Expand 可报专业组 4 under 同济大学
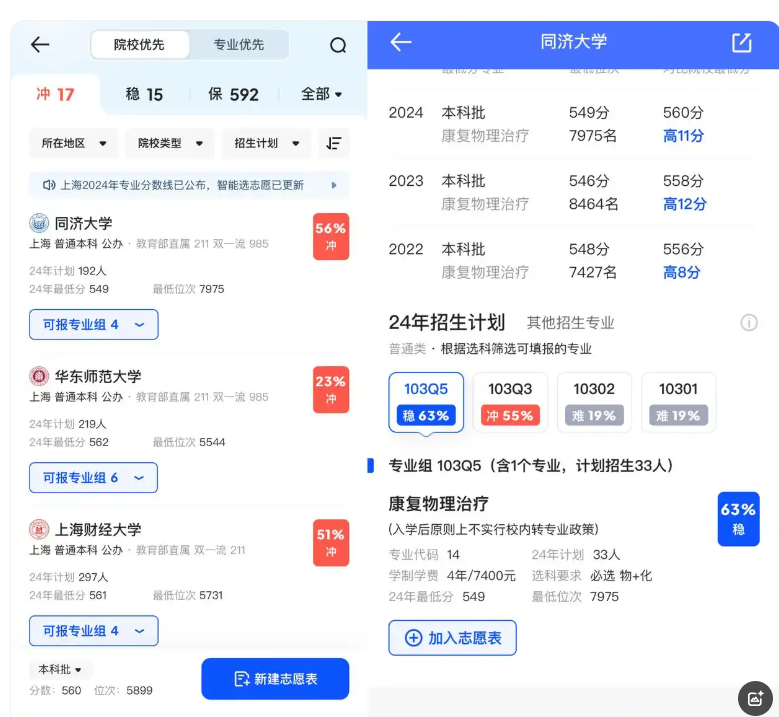 (x=93, y=324)
